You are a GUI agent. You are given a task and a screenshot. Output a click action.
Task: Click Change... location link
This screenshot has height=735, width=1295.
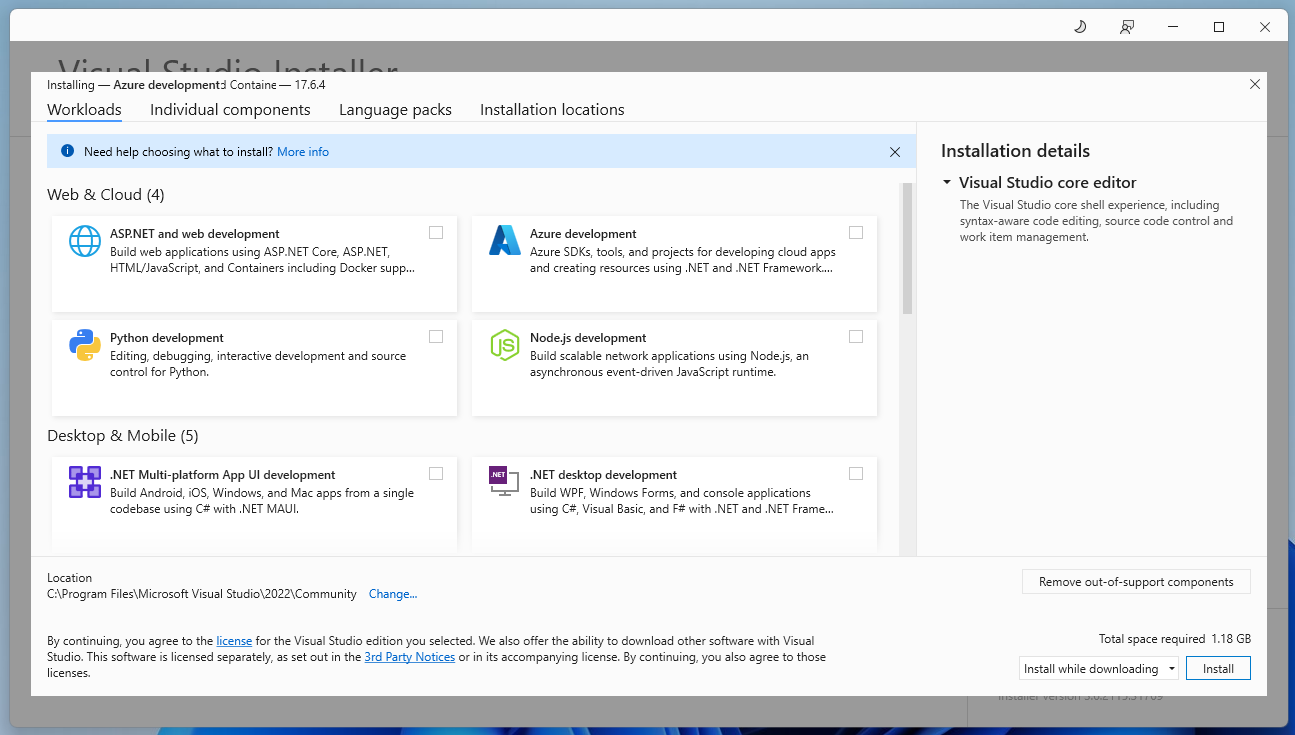[393, 594]
